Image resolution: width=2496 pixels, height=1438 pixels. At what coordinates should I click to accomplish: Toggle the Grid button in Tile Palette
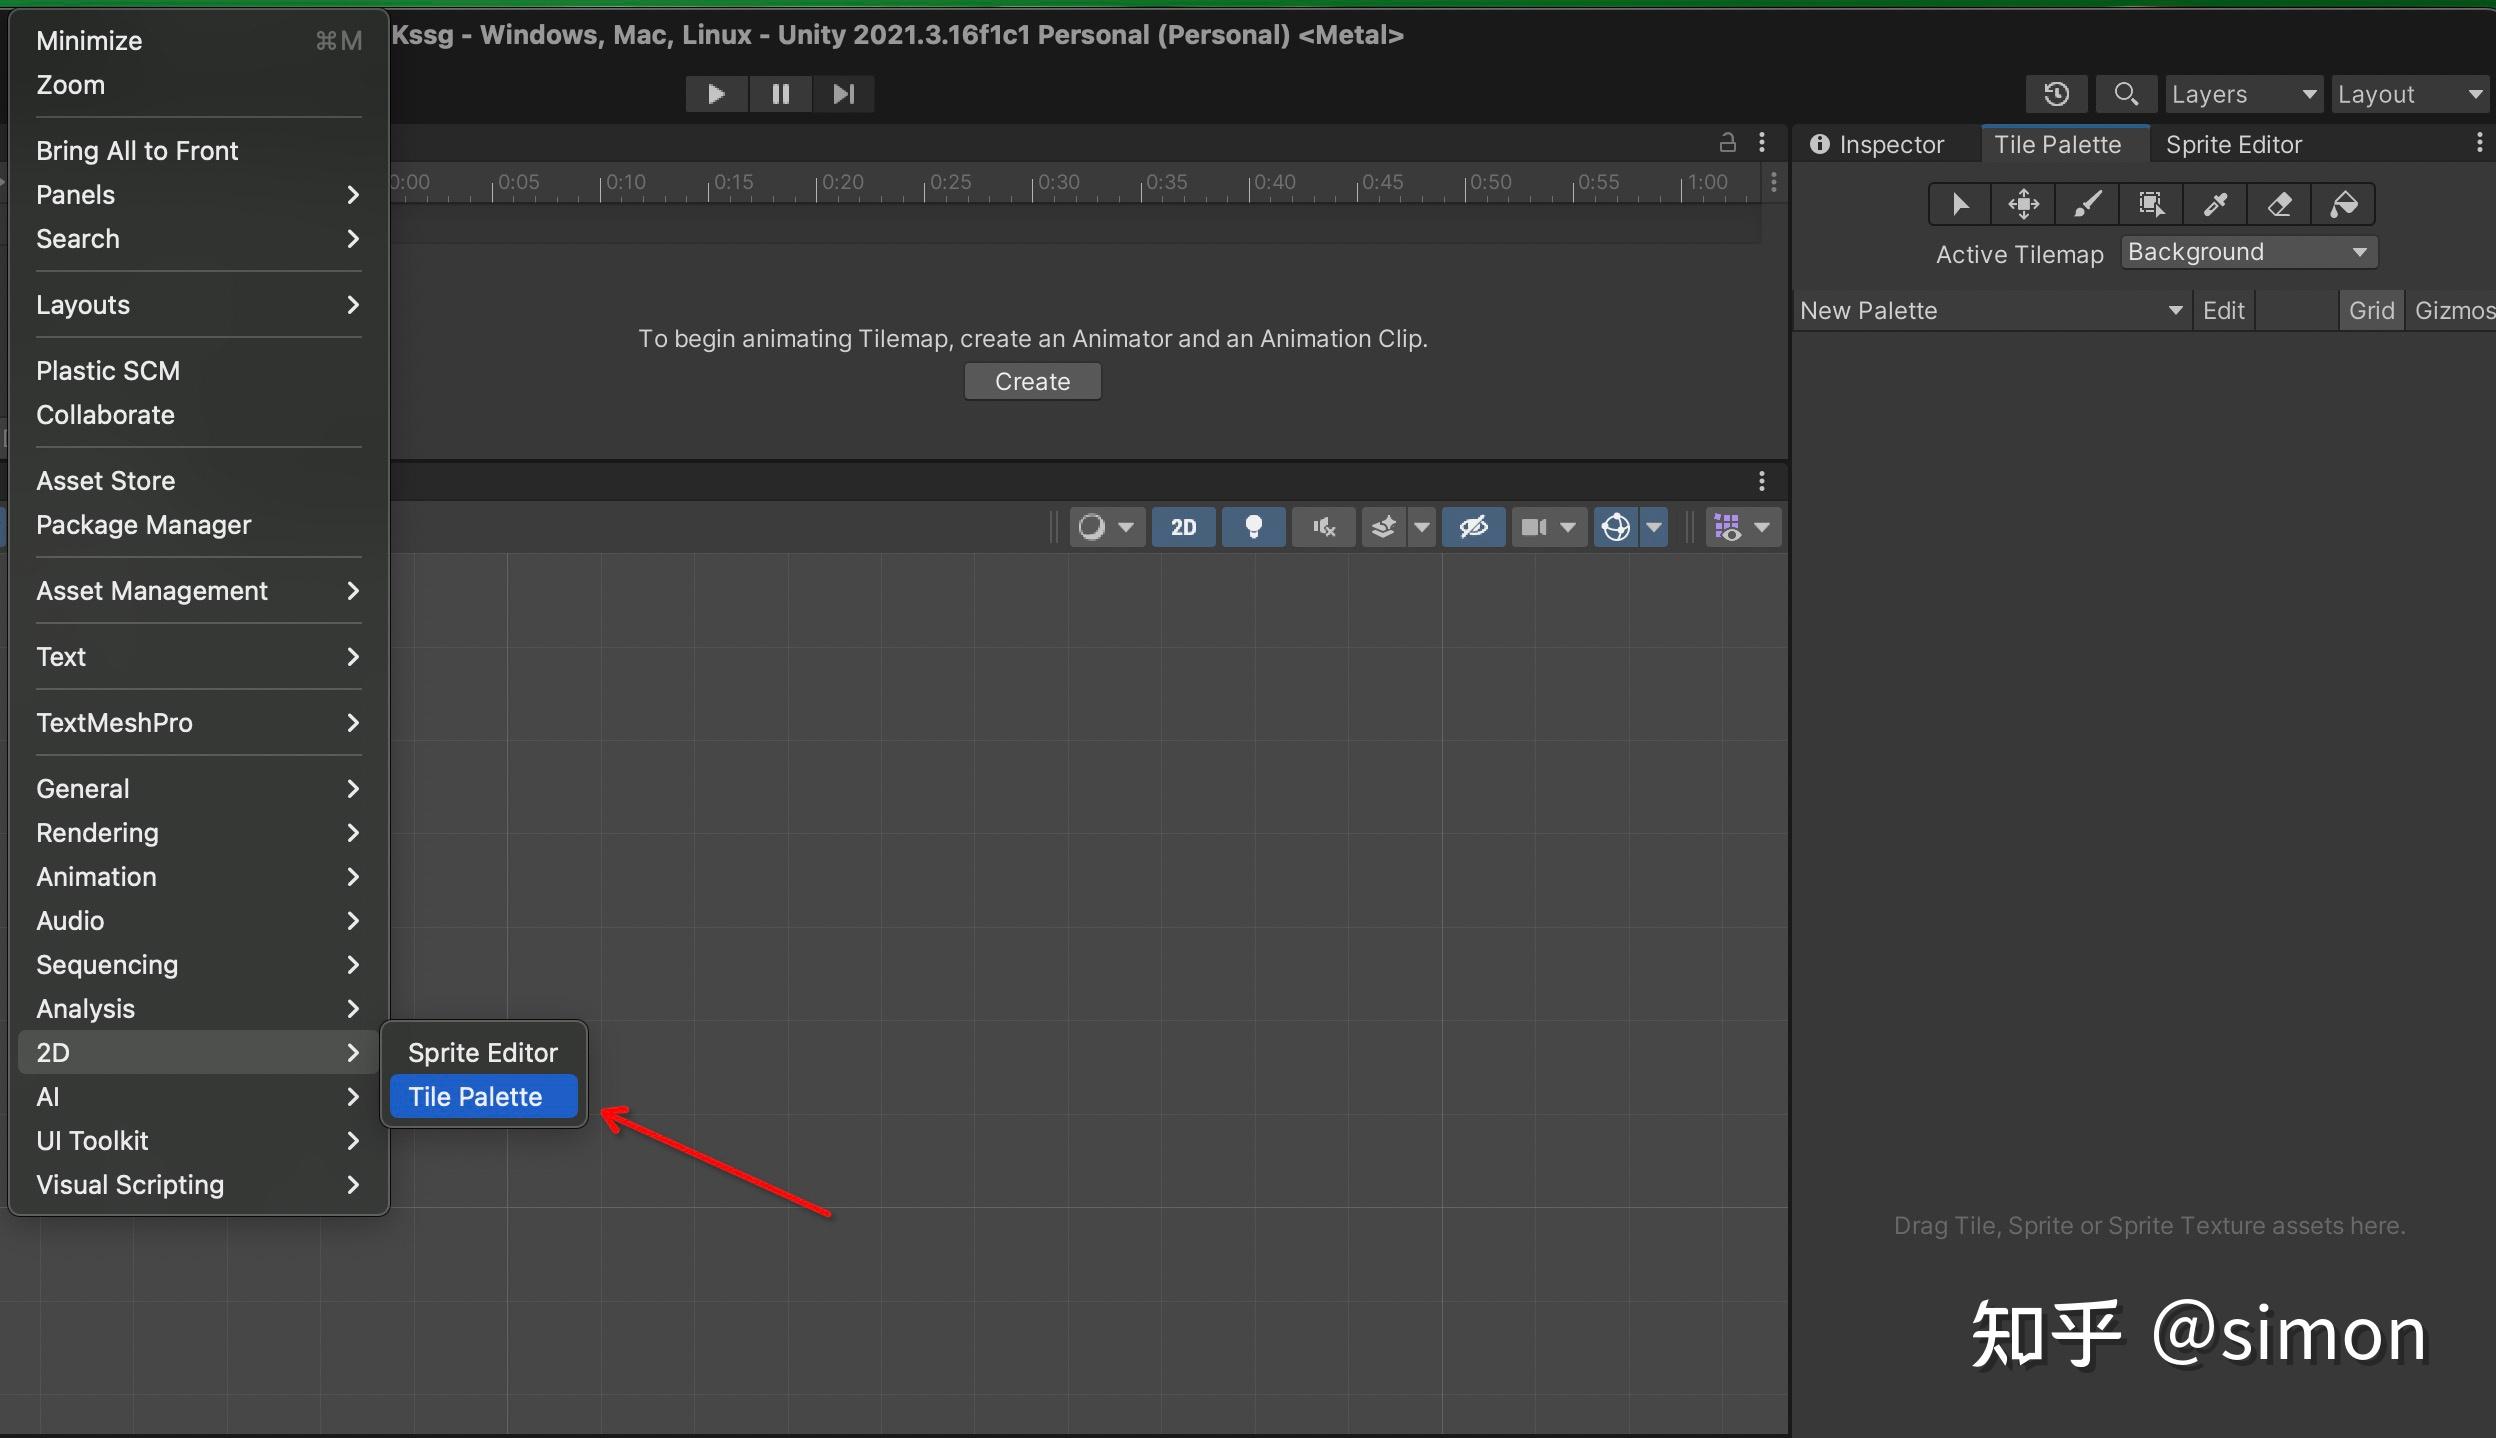[x=2371, y=311]
